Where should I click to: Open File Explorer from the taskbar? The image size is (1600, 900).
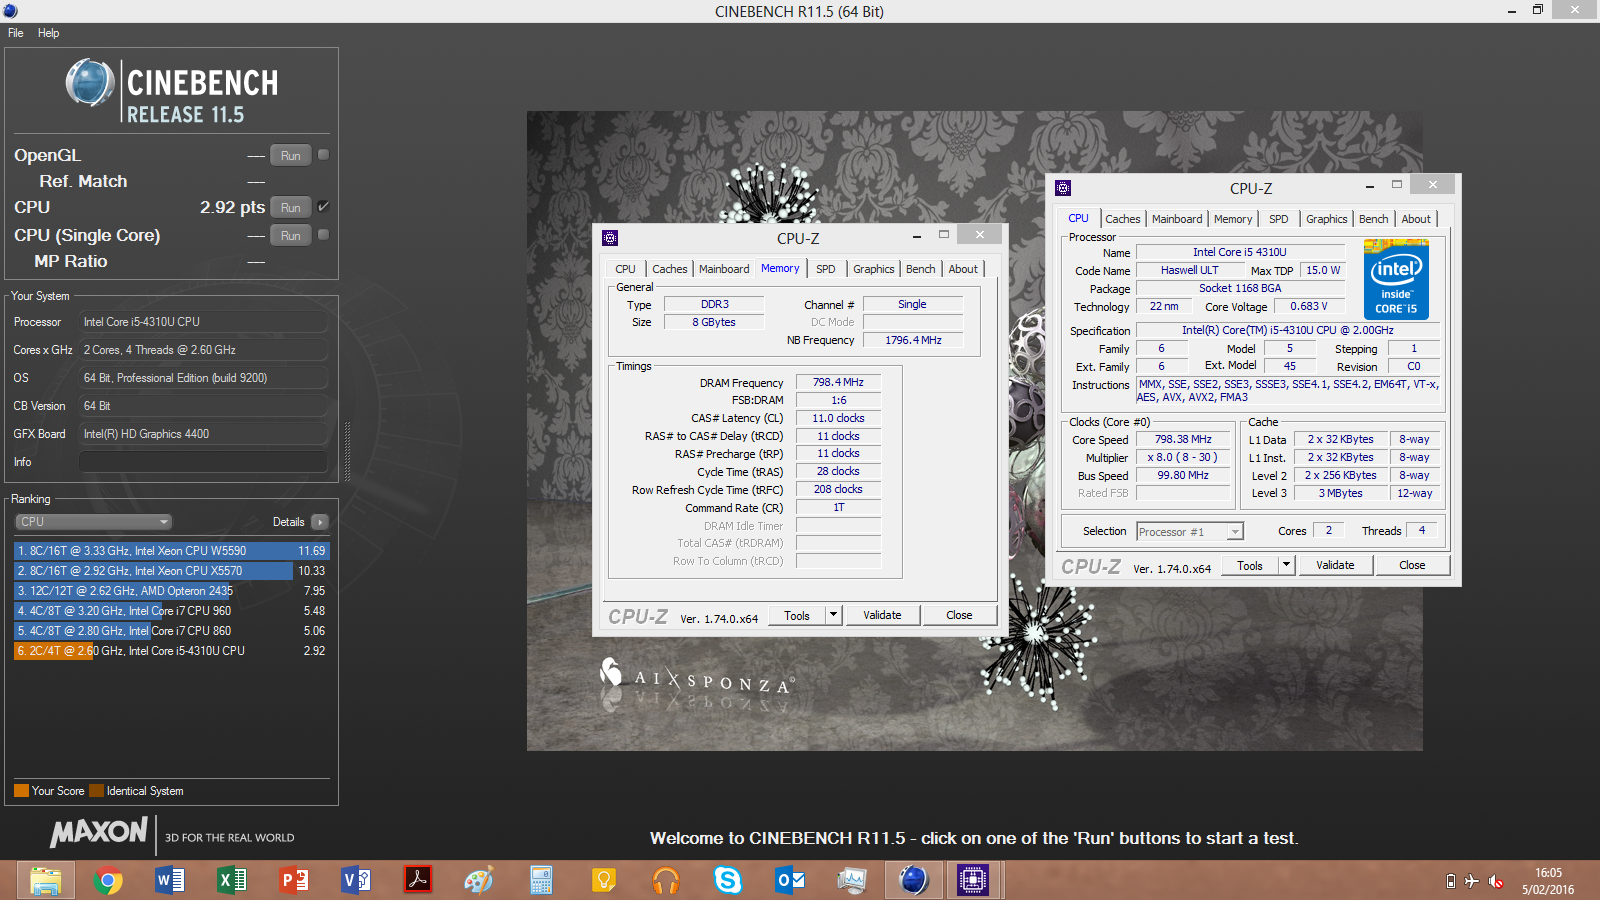pyautogui.click(x=46, y=881)
